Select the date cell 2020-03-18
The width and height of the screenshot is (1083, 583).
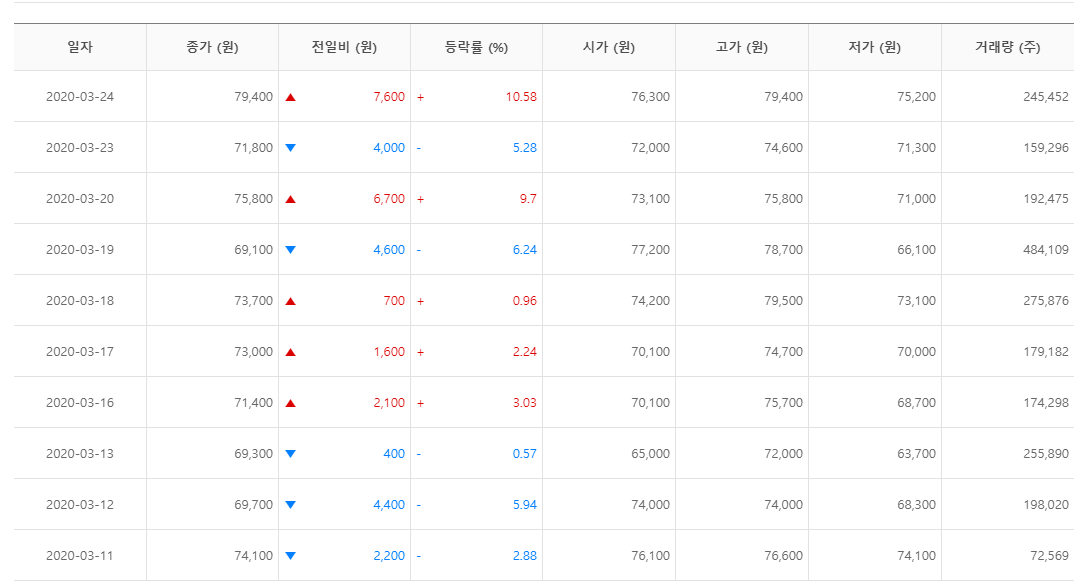pos(80,301)
